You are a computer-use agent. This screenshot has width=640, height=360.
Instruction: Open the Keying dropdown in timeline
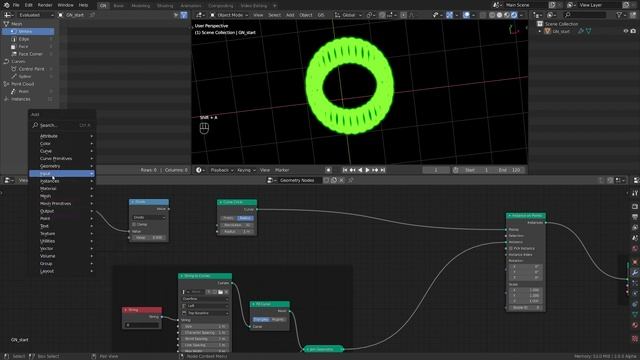246,170
